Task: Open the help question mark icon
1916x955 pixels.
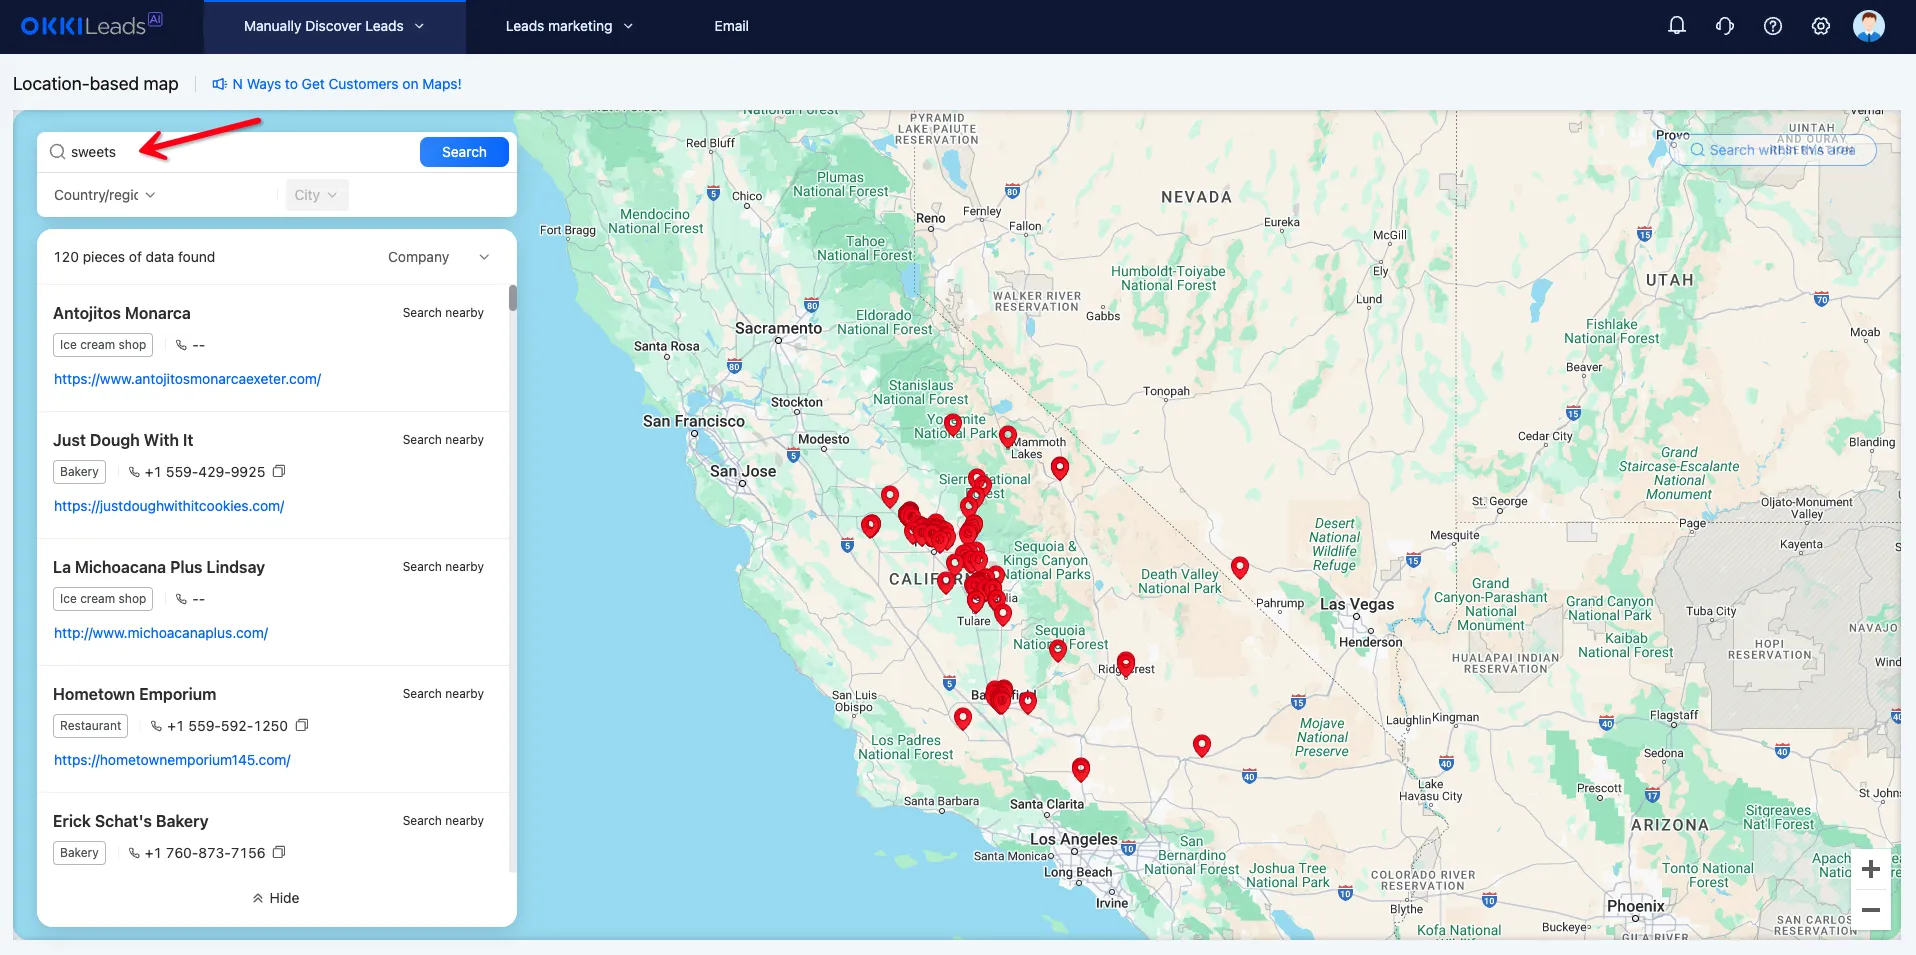Action: click(x=1773, y=26)
